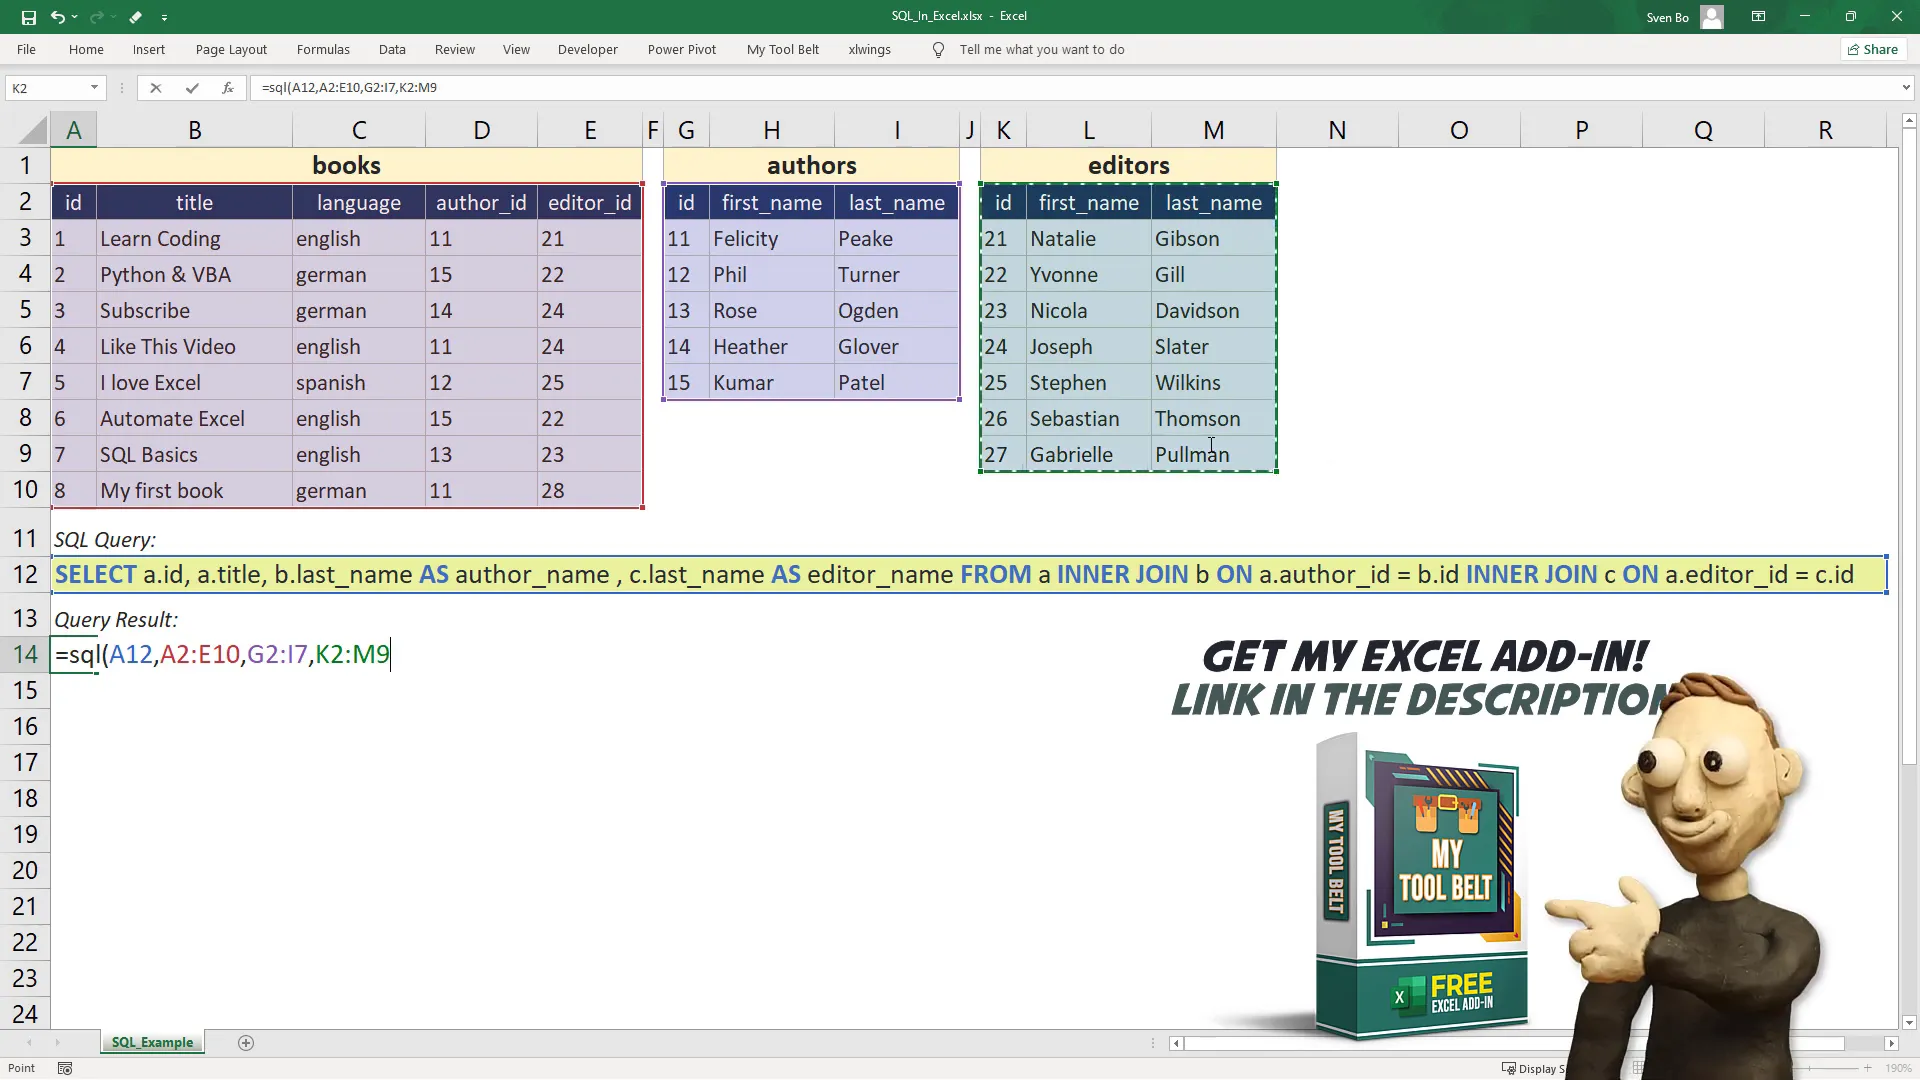Open the xlwings ribbon tab
1920x1080 pixels.
(x=870, y=49)
